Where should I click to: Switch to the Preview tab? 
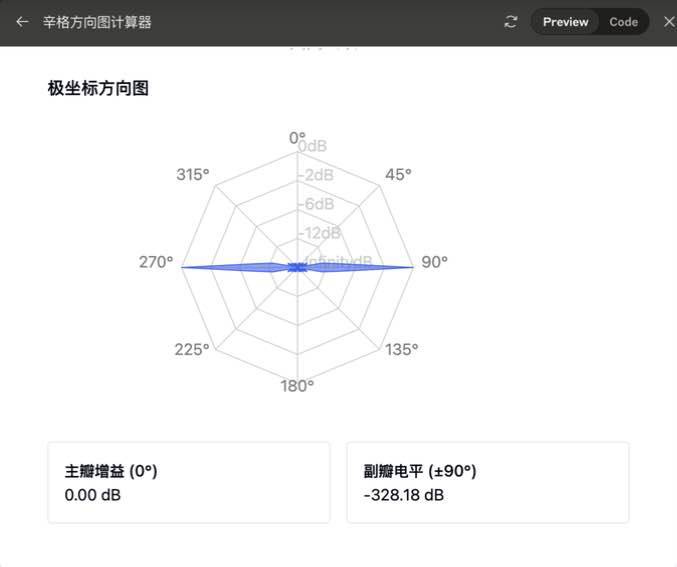(x=565, y=22)
